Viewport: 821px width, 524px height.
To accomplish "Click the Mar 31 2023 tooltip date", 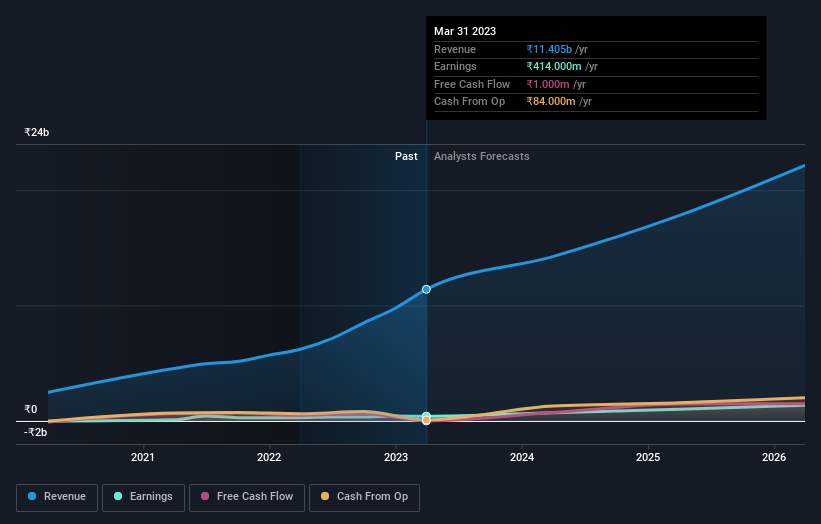I will (x=465, y=31).
